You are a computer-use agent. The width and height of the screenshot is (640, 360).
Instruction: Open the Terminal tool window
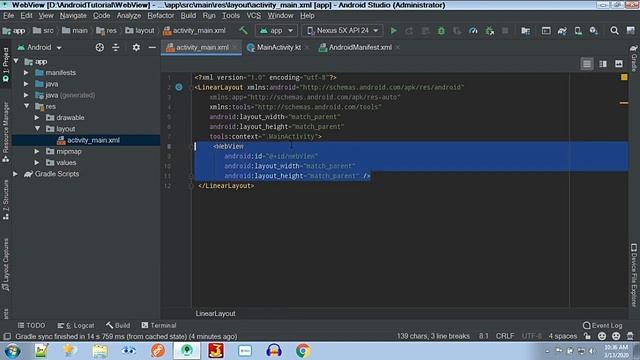(159, 325)
